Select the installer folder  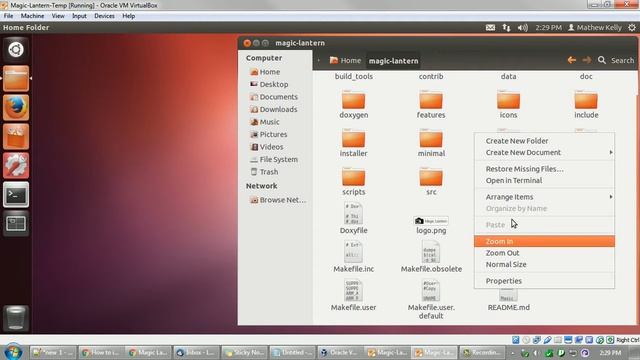[x=353, y=143]
